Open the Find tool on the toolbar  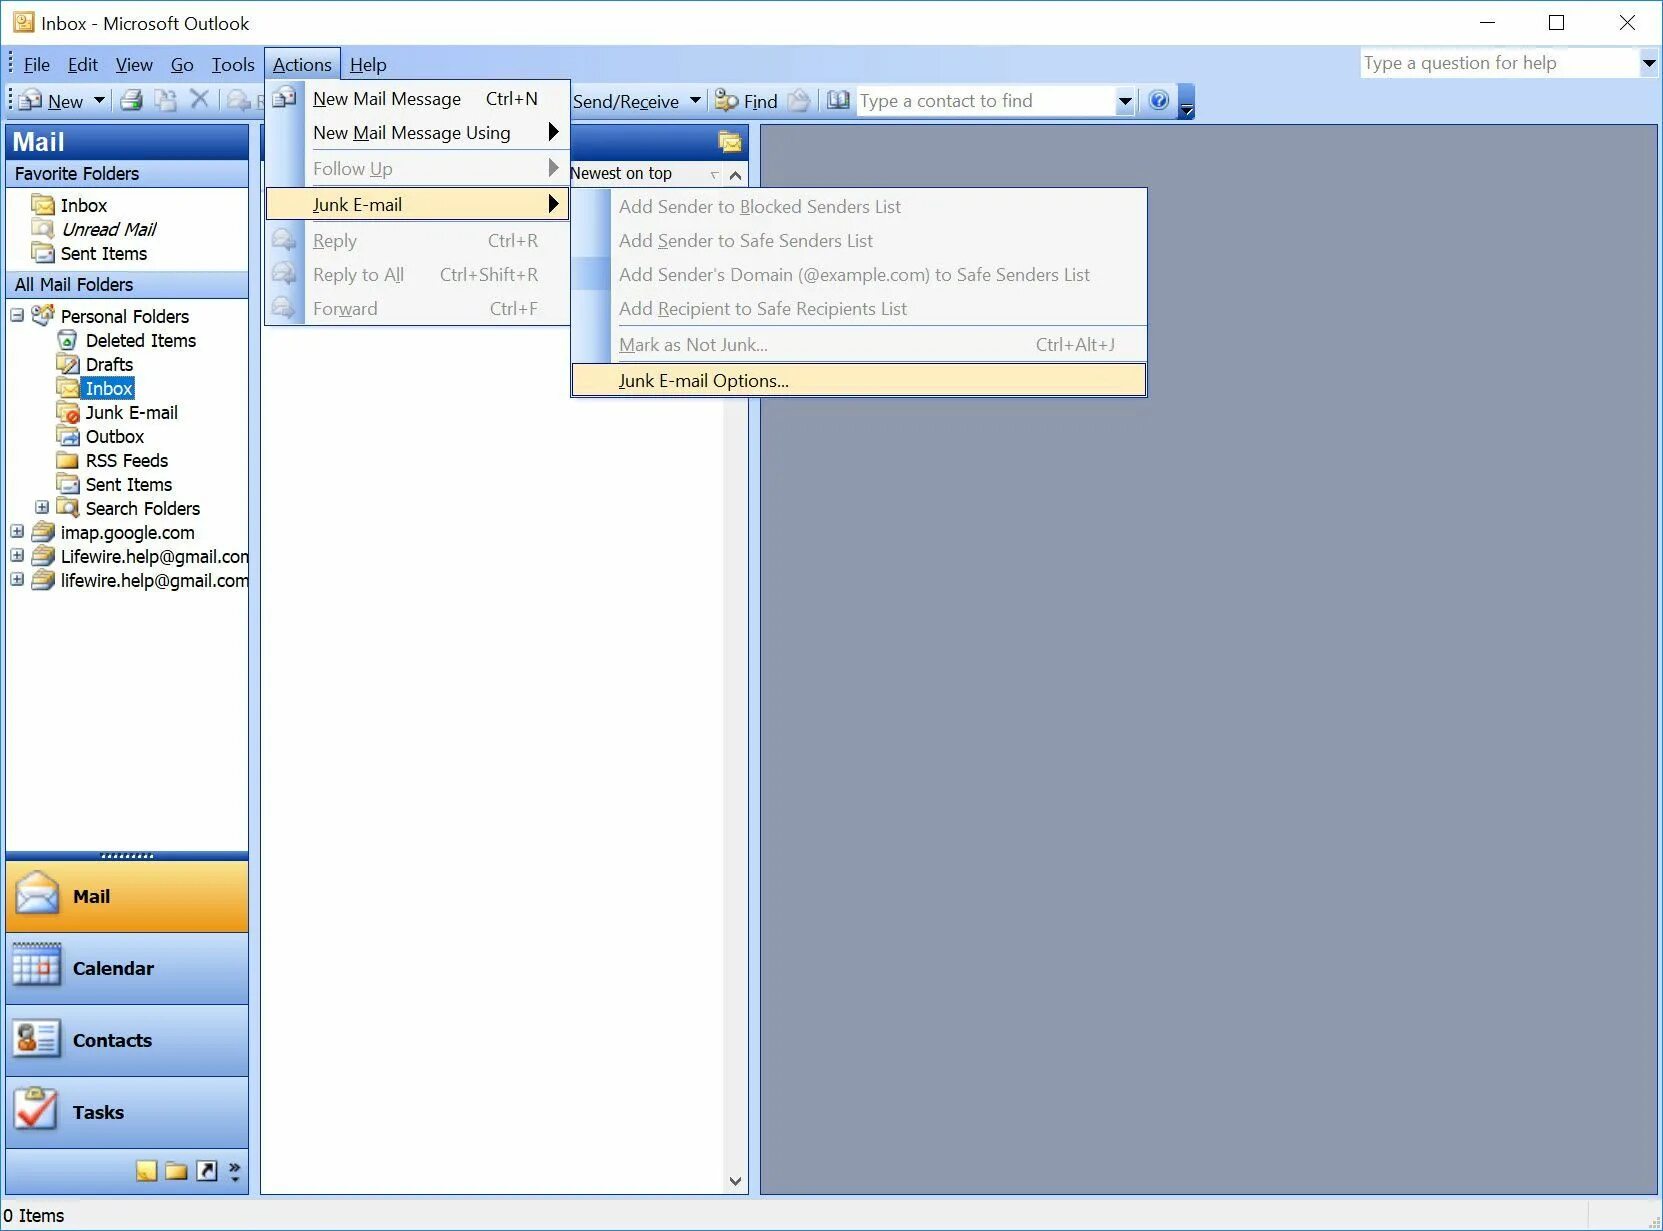(x=747, y=100)
